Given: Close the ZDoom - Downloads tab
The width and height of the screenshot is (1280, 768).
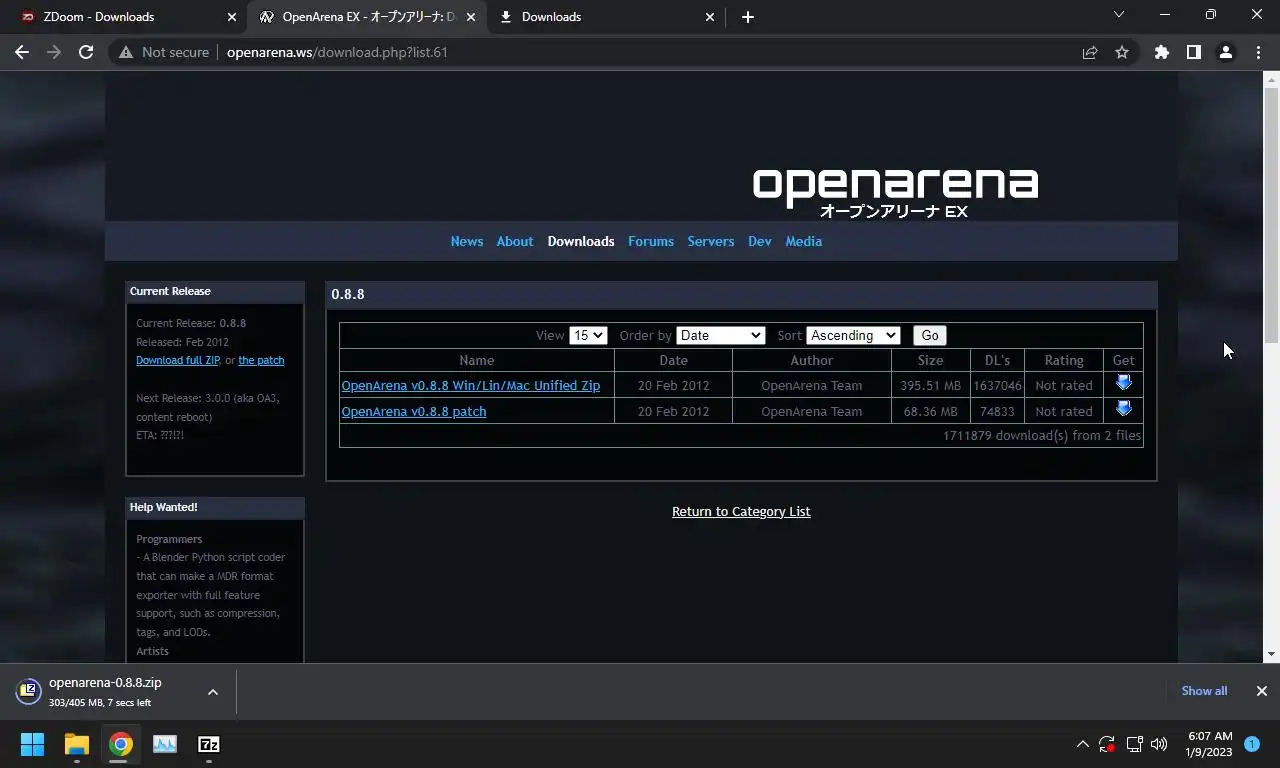Looking at the screenshot, I should click(232, 17).
